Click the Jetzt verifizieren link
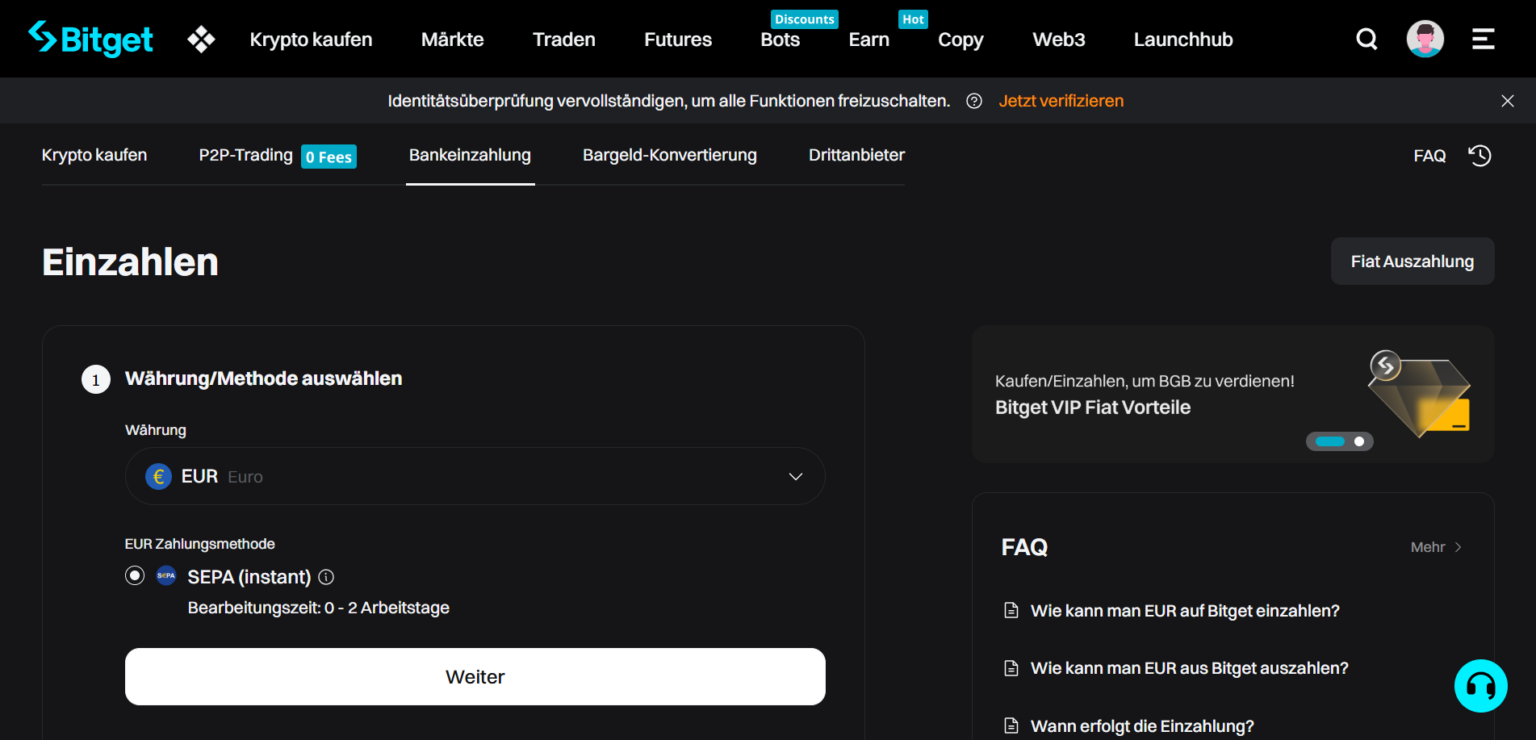Screen dimensions: 1536x740 click(1061, 100)
